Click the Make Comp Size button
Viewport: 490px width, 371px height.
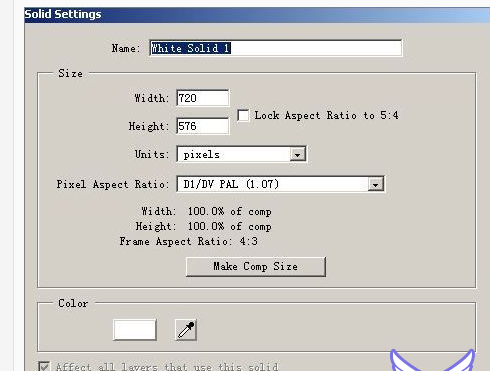tap(256, 266)
